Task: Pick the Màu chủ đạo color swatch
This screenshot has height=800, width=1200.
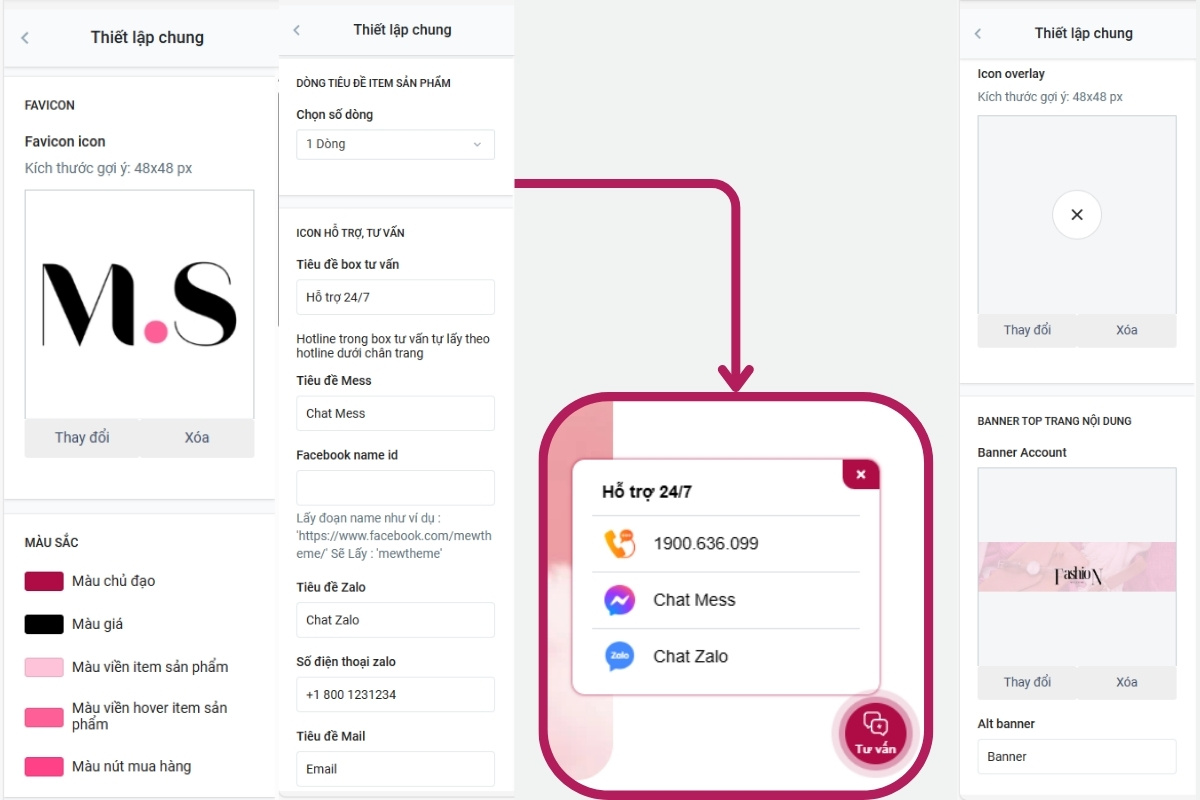Action: click(44, 581)
